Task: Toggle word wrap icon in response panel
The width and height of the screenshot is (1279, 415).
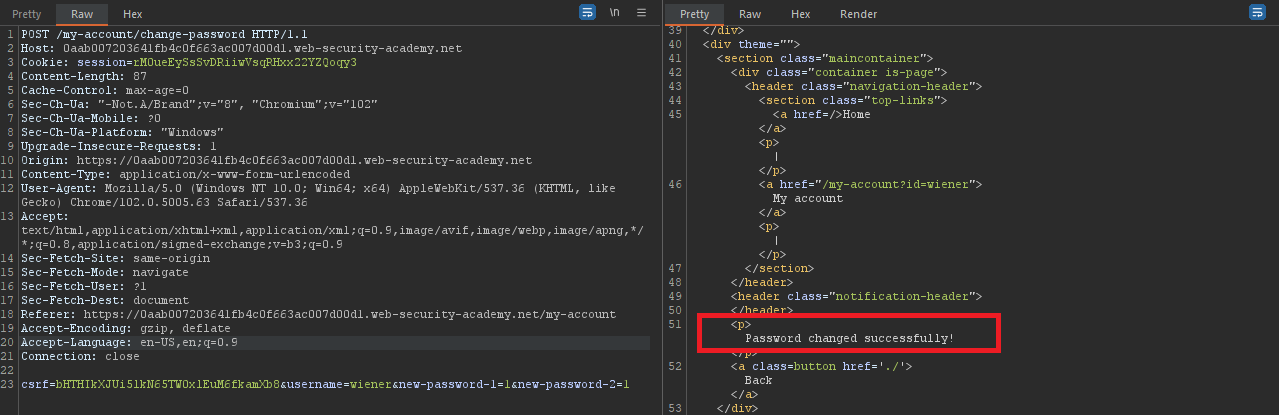Action: [1257, 13]
